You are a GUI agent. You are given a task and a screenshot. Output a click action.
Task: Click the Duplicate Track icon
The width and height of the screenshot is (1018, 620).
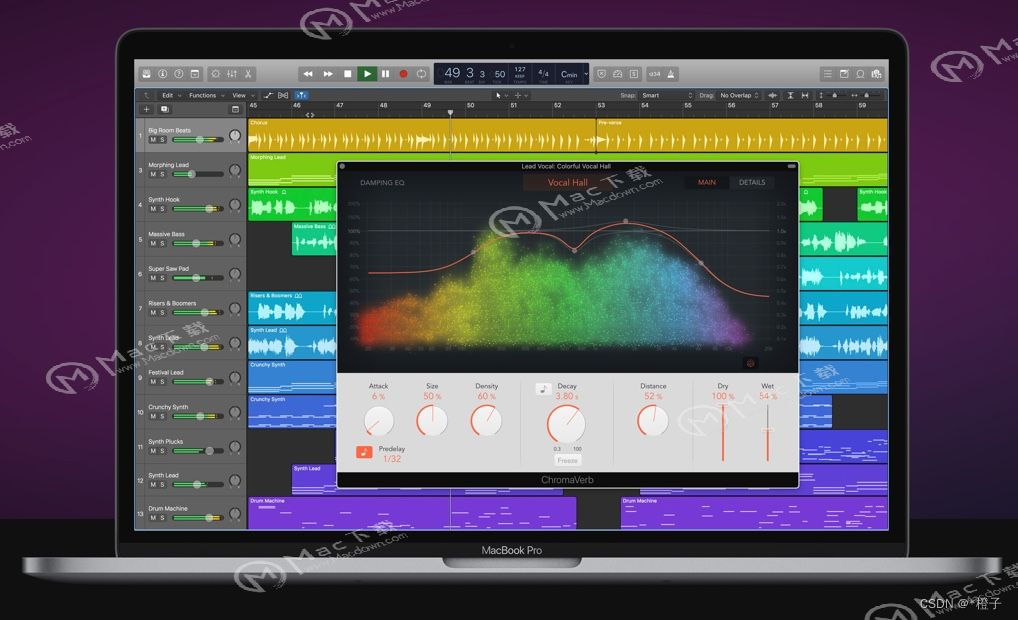pyautogui.click(x=164, y=109)
